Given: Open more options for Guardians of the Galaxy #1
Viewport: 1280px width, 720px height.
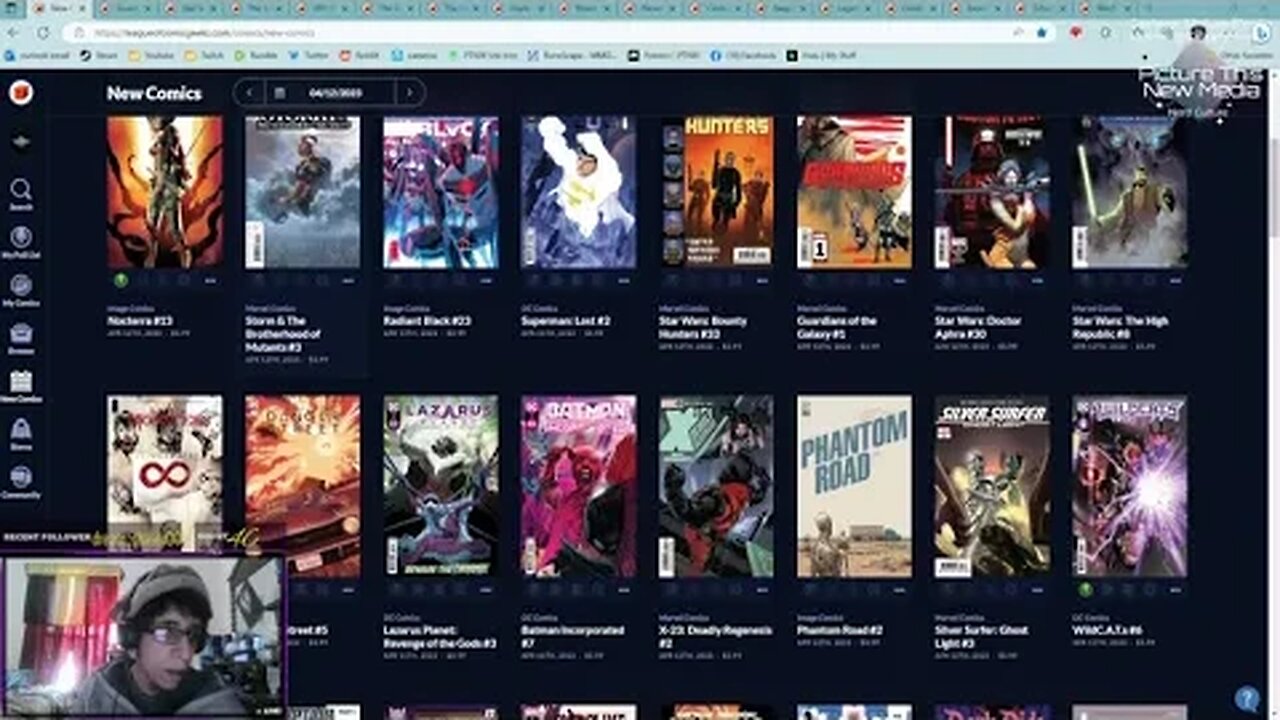Looking at the screenshot, I should [900, 281].
